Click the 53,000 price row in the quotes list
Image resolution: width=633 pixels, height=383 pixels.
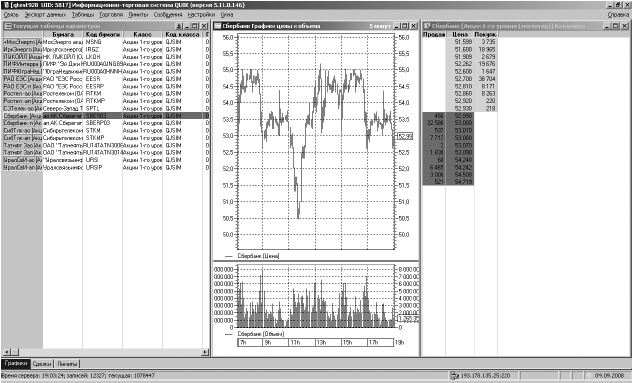448,123
